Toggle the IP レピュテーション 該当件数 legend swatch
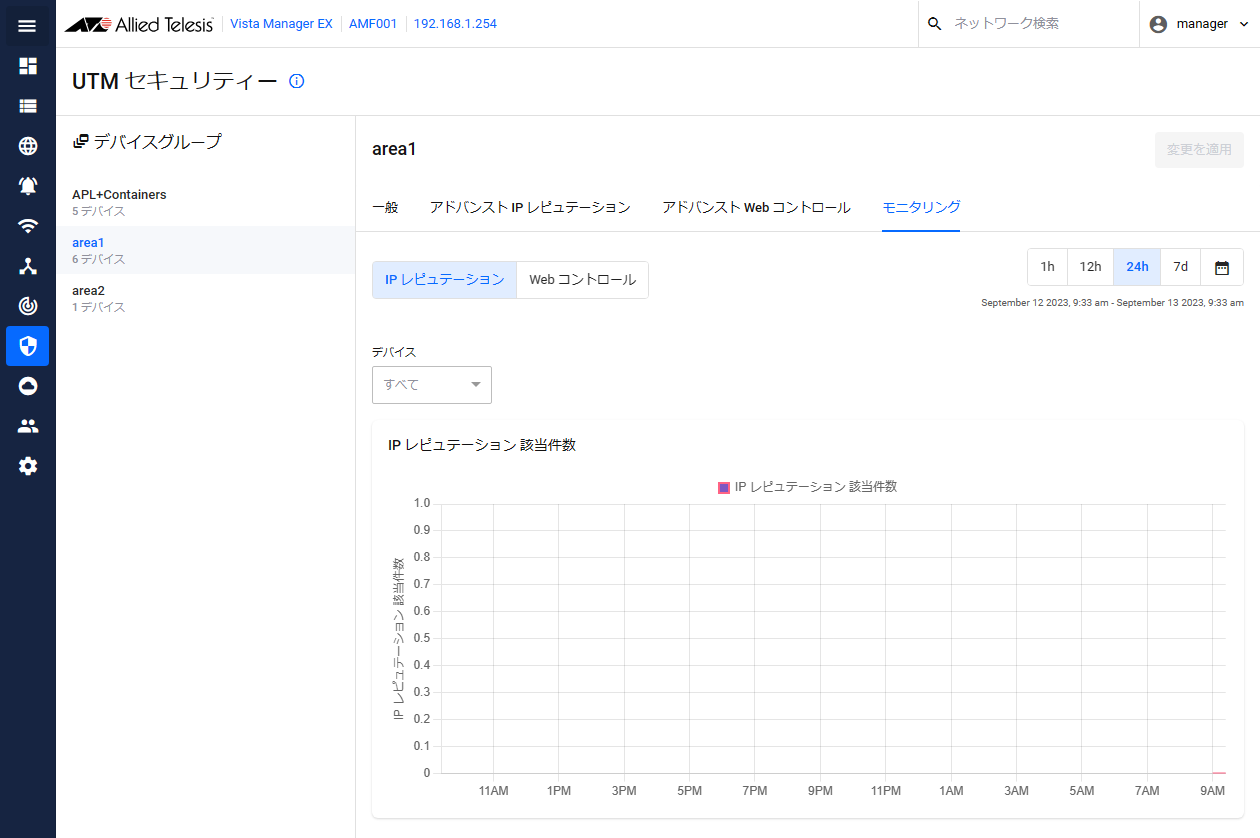 (724, 487)
